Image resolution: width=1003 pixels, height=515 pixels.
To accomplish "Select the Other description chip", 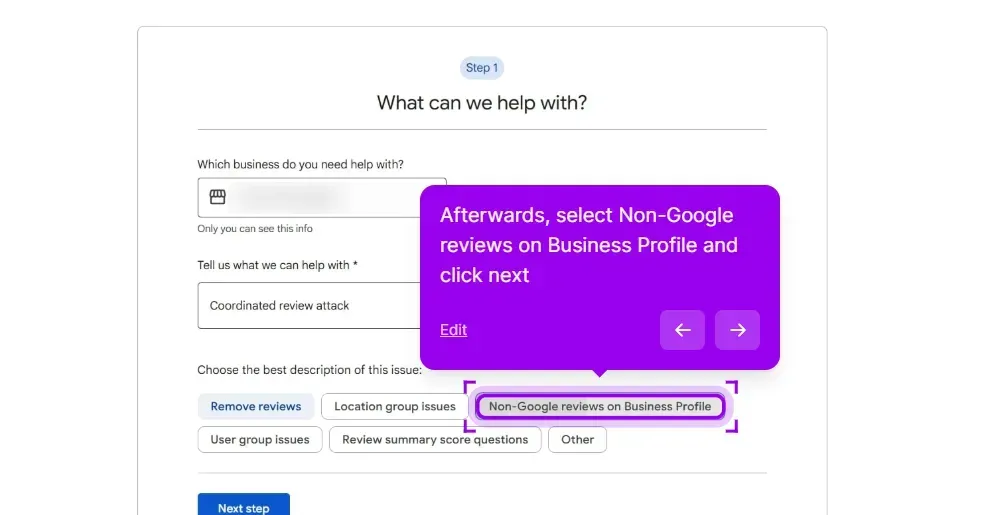I will tap(578, 440).
